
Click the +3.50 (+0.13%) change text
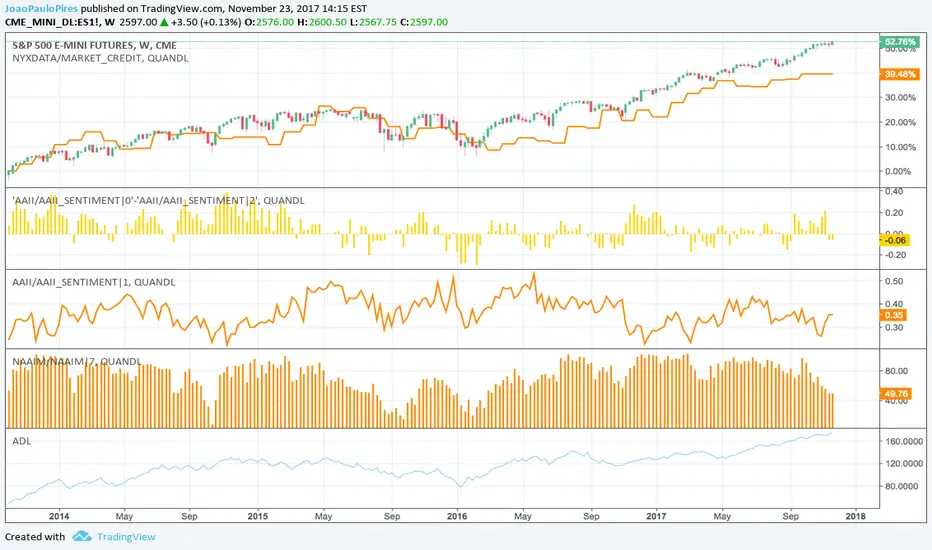[206, 22]
